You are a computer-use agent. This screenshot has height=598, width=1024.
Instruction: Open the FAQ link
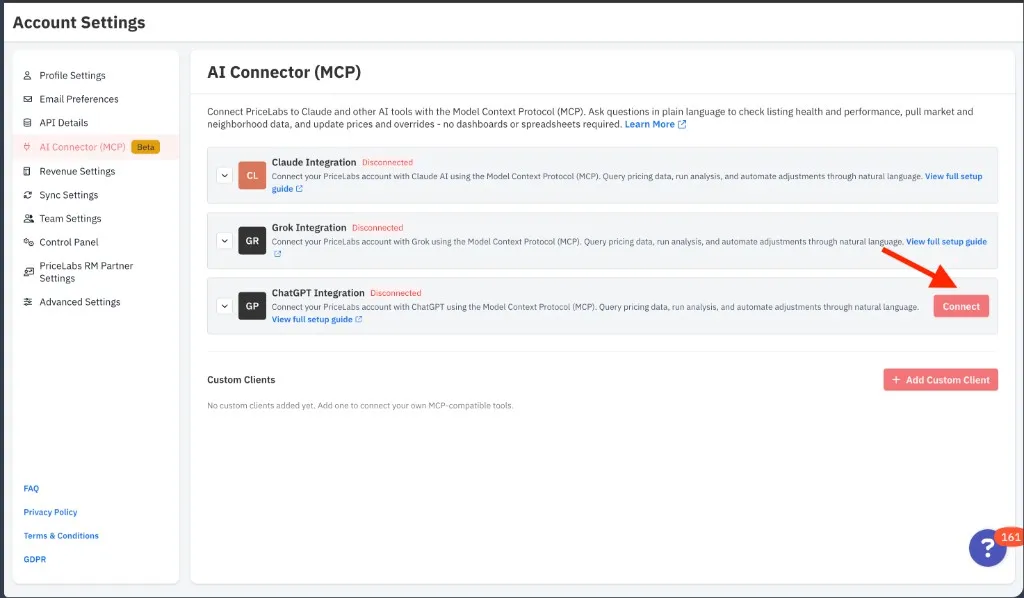tap(31, 488)
